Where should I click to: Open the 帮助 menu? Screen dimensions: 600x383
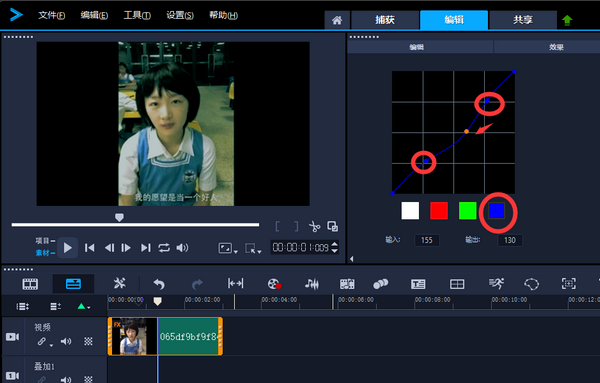223,15
